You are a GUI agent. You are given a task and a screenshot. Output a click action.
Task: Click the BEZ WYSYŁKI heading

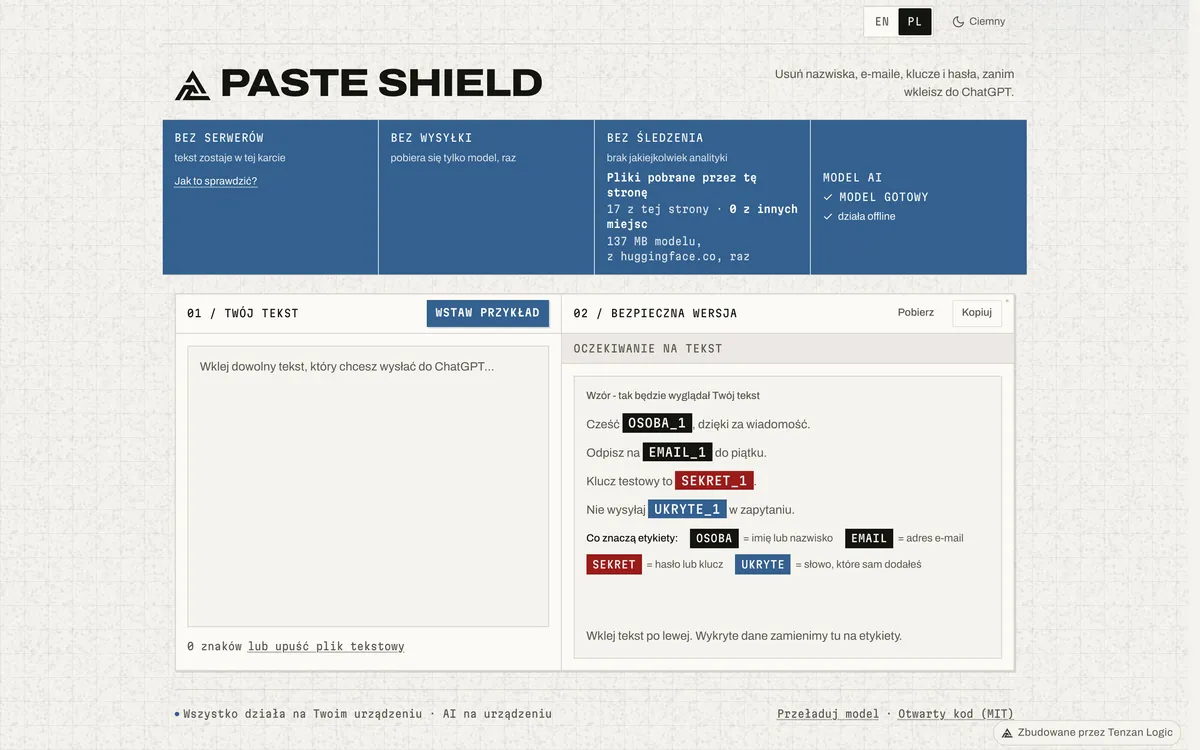click(x=431, y=138)
